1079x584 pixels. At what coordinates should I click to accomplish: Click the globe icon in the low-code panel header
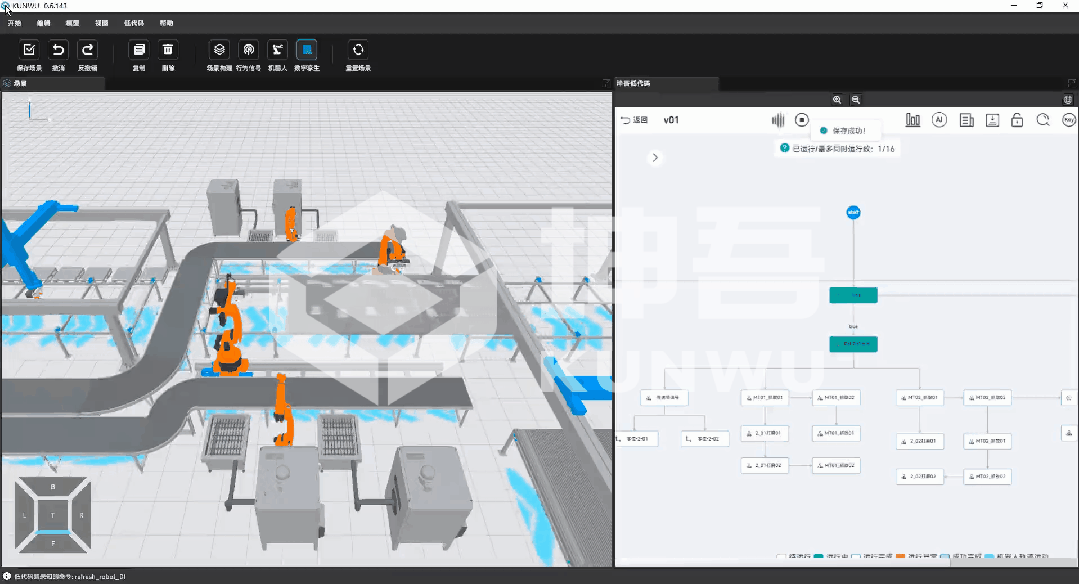(x=1068, y=100)
